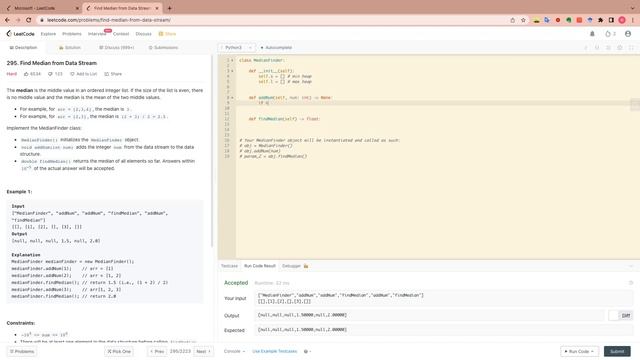The image size is (640, 360).
Task: Click the editor fullscreen icon
Action: coord(631,47)
